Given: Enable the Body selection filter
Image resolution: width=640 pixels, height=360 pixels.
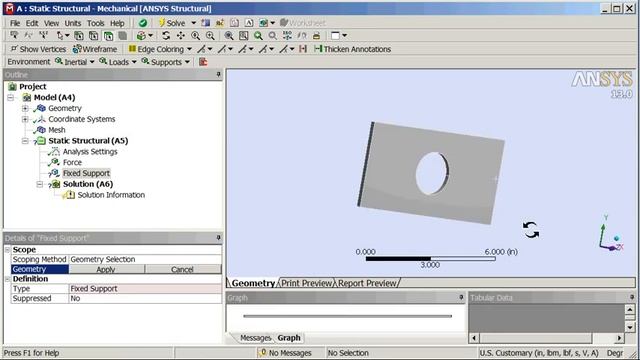Looking at the screenshot, I should click(122, 36).
